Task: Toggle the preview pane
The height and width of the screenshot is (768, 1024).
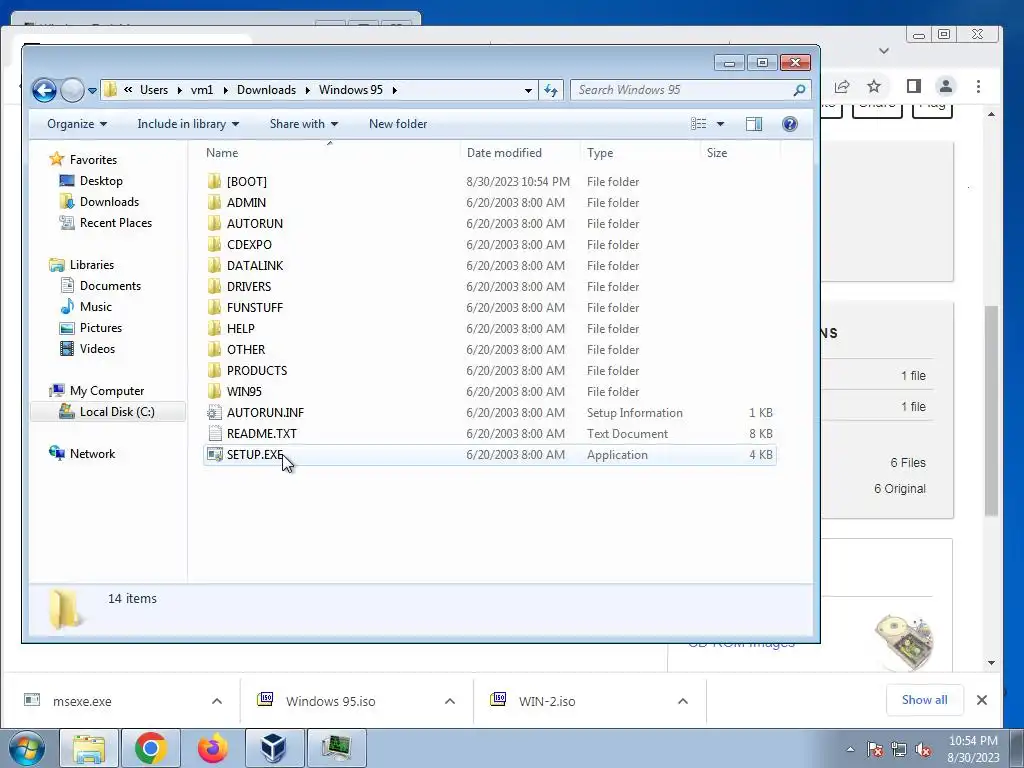Action: pos(754,124)
